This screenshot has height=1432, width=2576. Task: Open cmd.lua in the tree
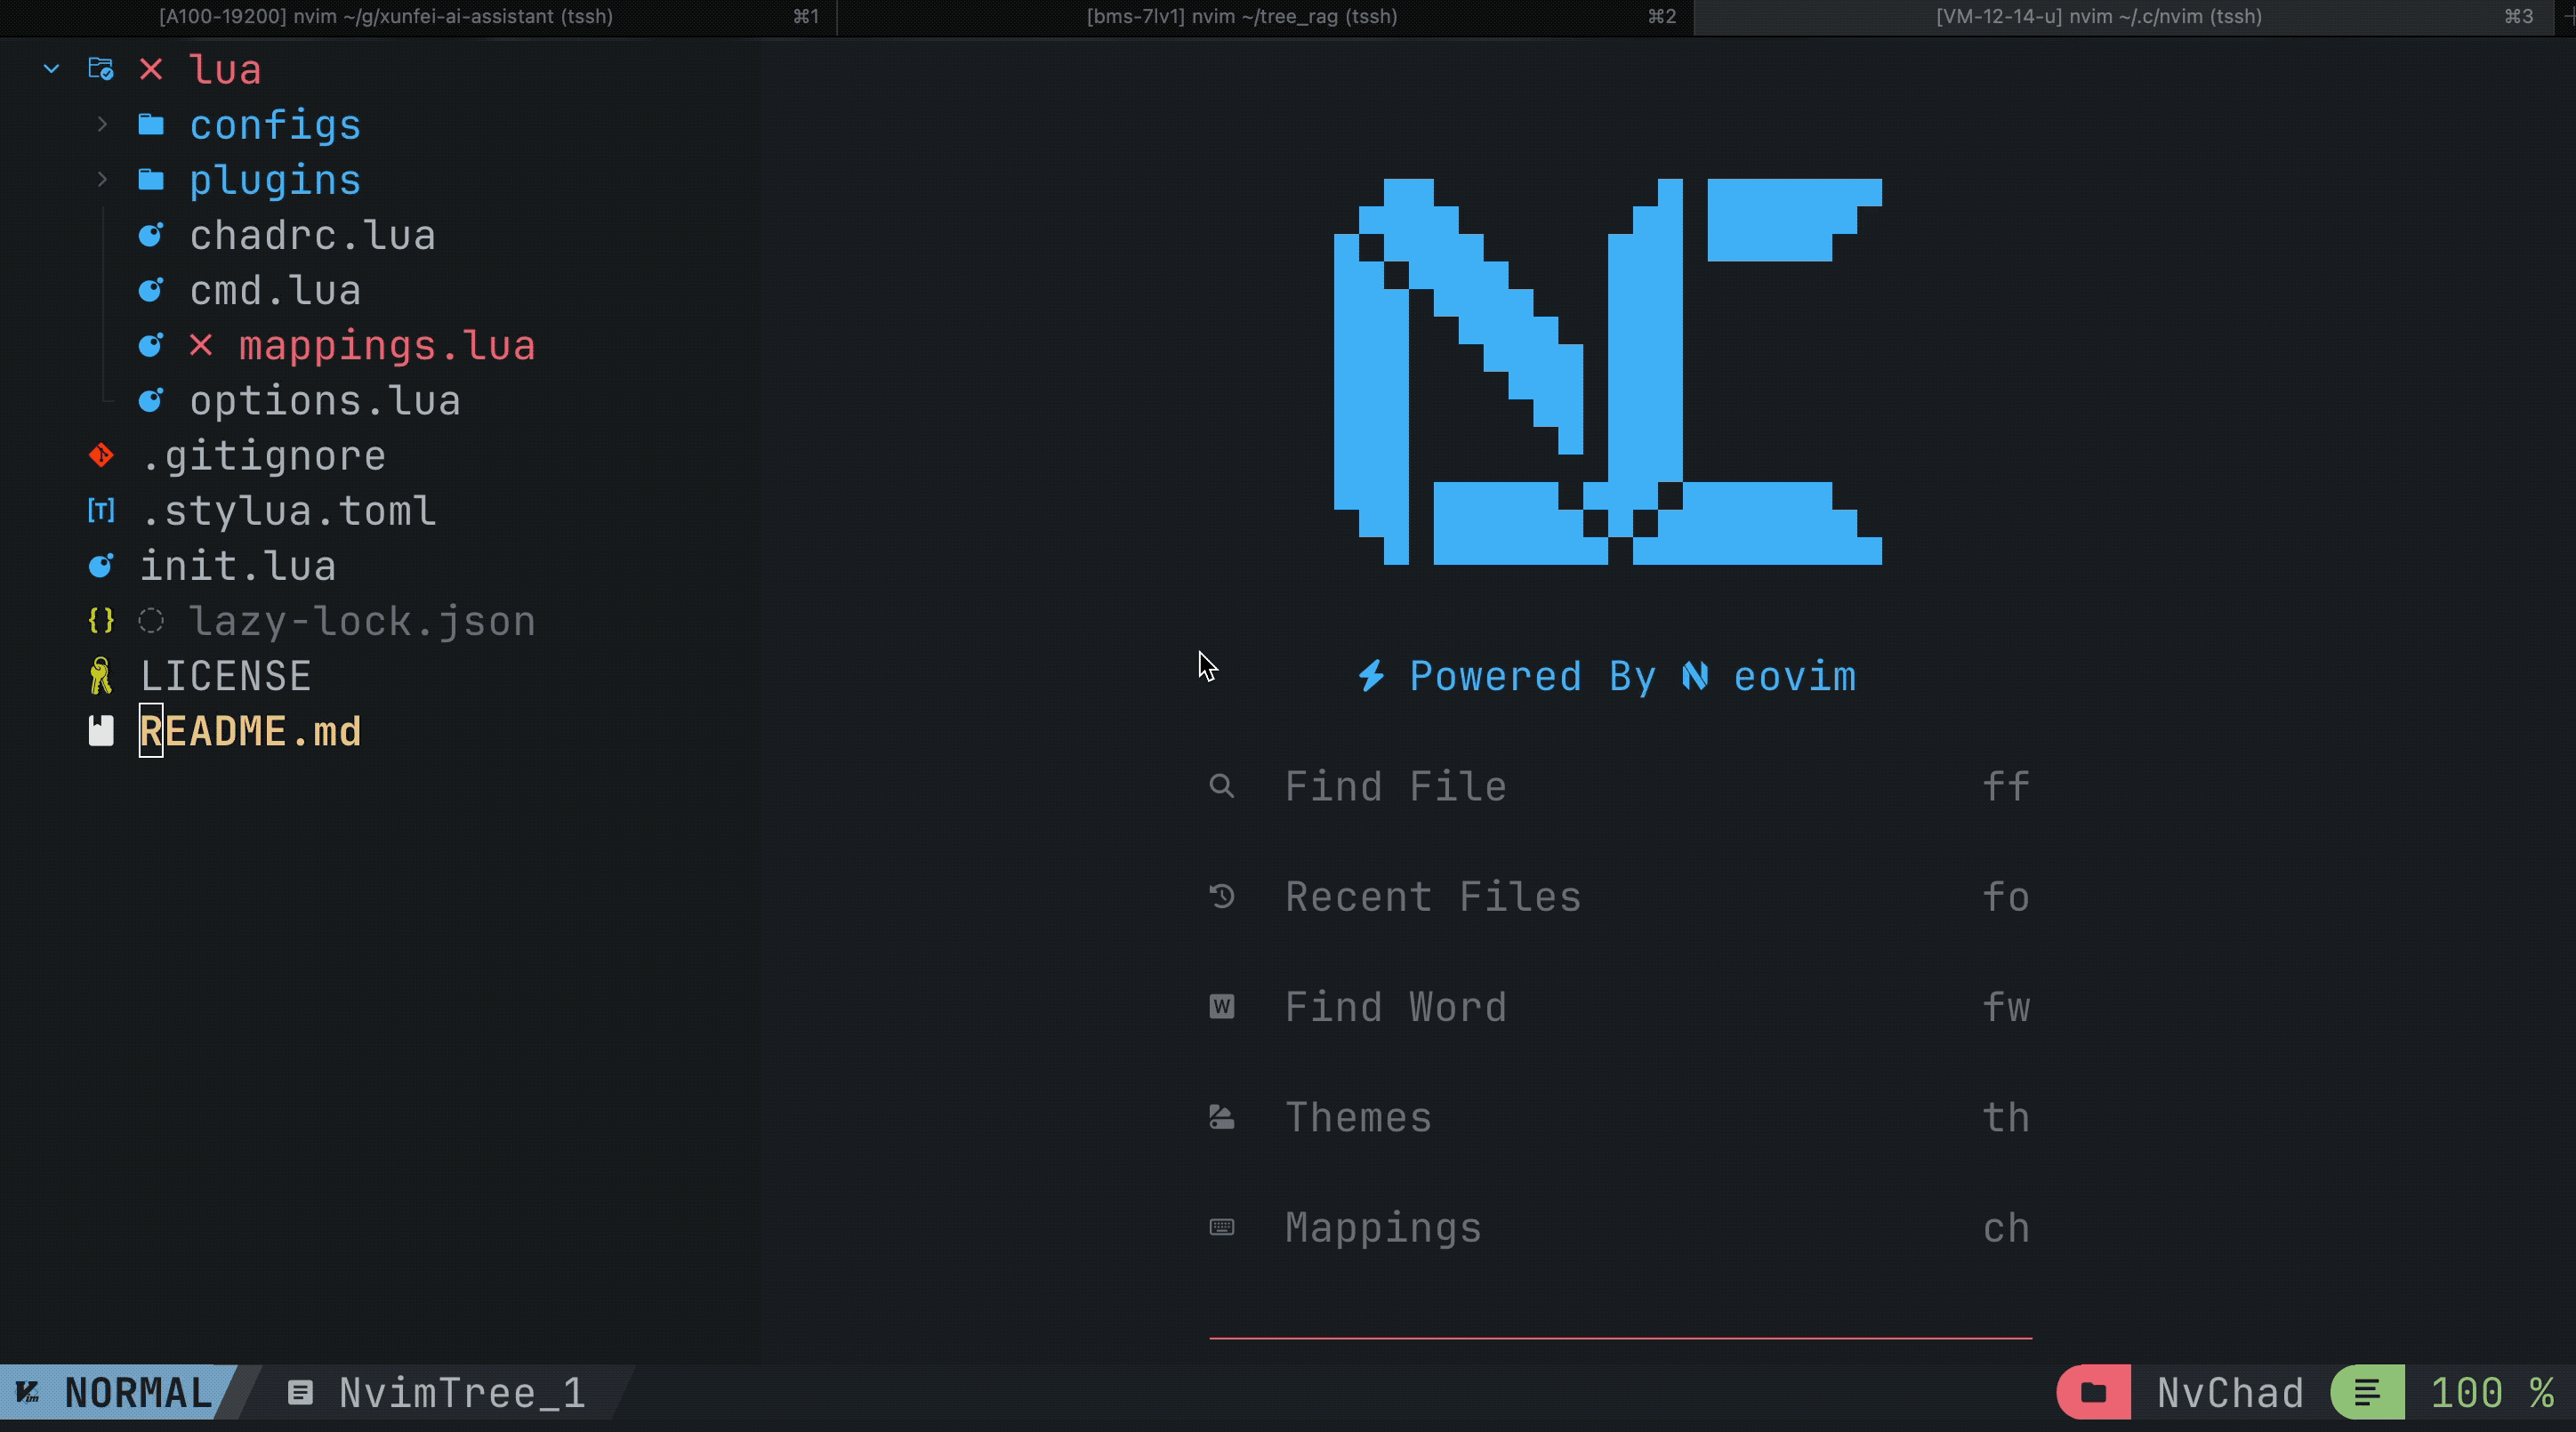tap(275, 290)
